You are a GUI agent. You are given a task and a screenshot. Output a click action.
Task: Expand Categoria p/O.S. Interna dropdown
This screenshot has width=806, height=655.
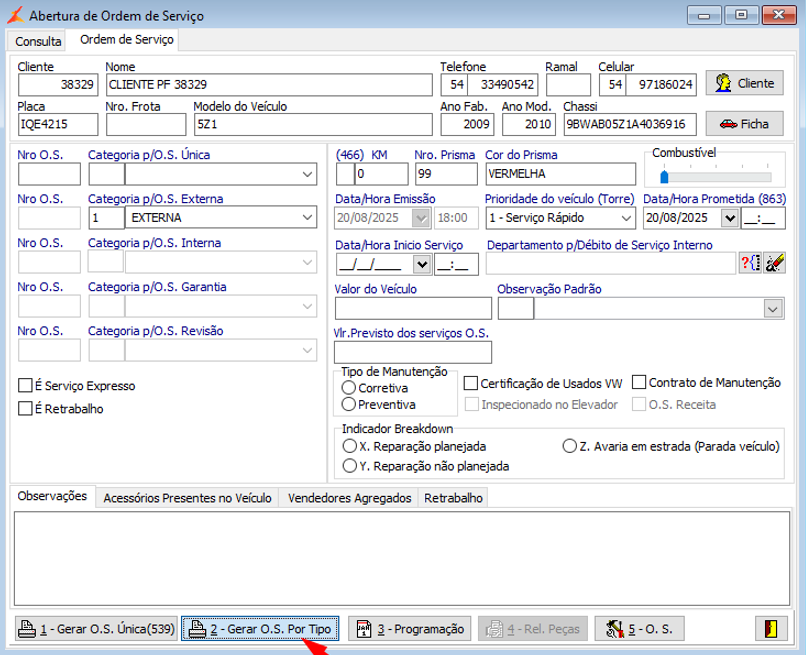(307, 262)
